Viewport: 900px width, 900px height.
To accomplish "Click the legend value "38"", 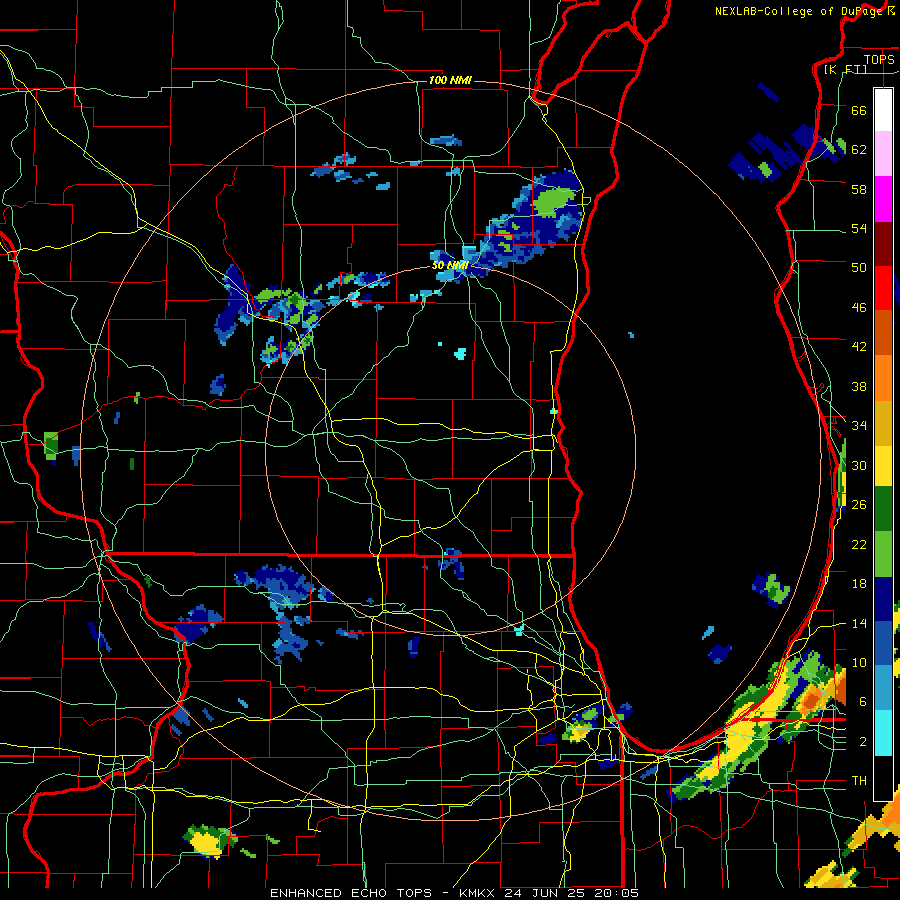I will point(859,387).
